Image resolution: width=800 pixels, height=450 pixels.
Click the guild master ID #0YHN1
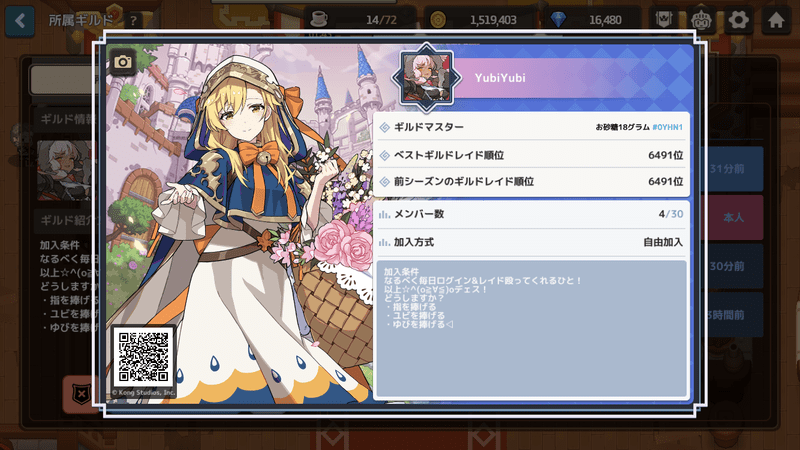667,127
